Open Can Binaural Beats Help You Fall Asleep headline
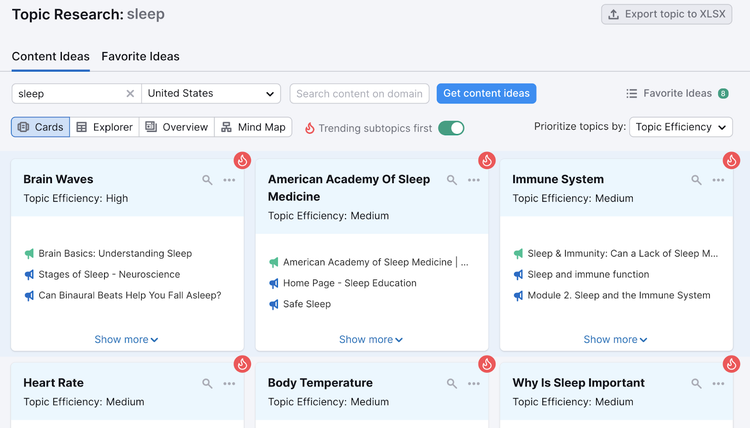Viewport: 750px width, 428px height. click(x=130, y=296)
